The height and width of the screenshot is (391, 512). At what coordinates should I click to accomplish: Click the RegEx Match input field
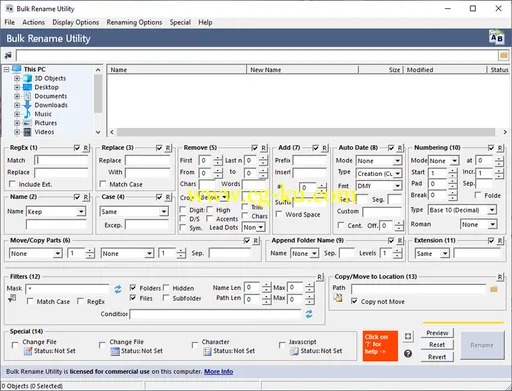point(61,160)
